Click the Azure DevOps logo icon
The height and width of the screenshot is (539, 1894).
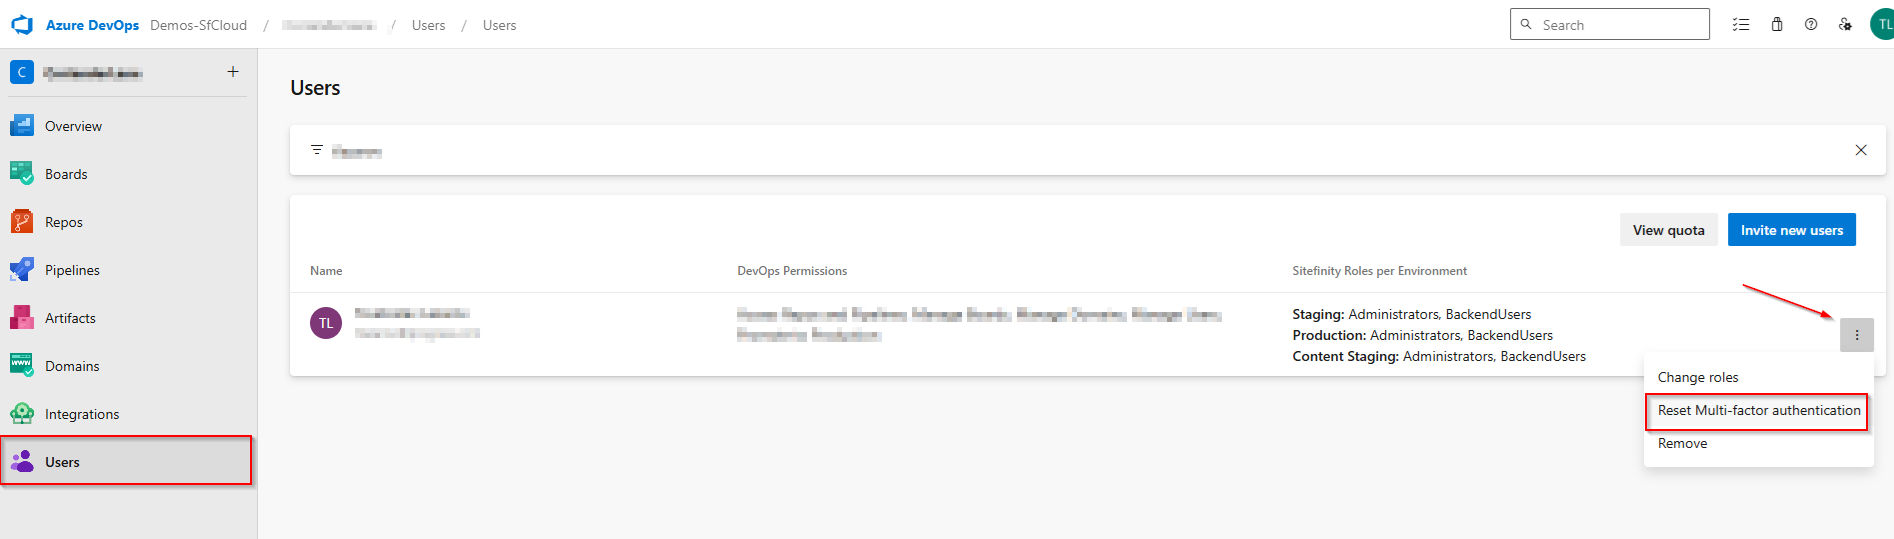point(22,25)
